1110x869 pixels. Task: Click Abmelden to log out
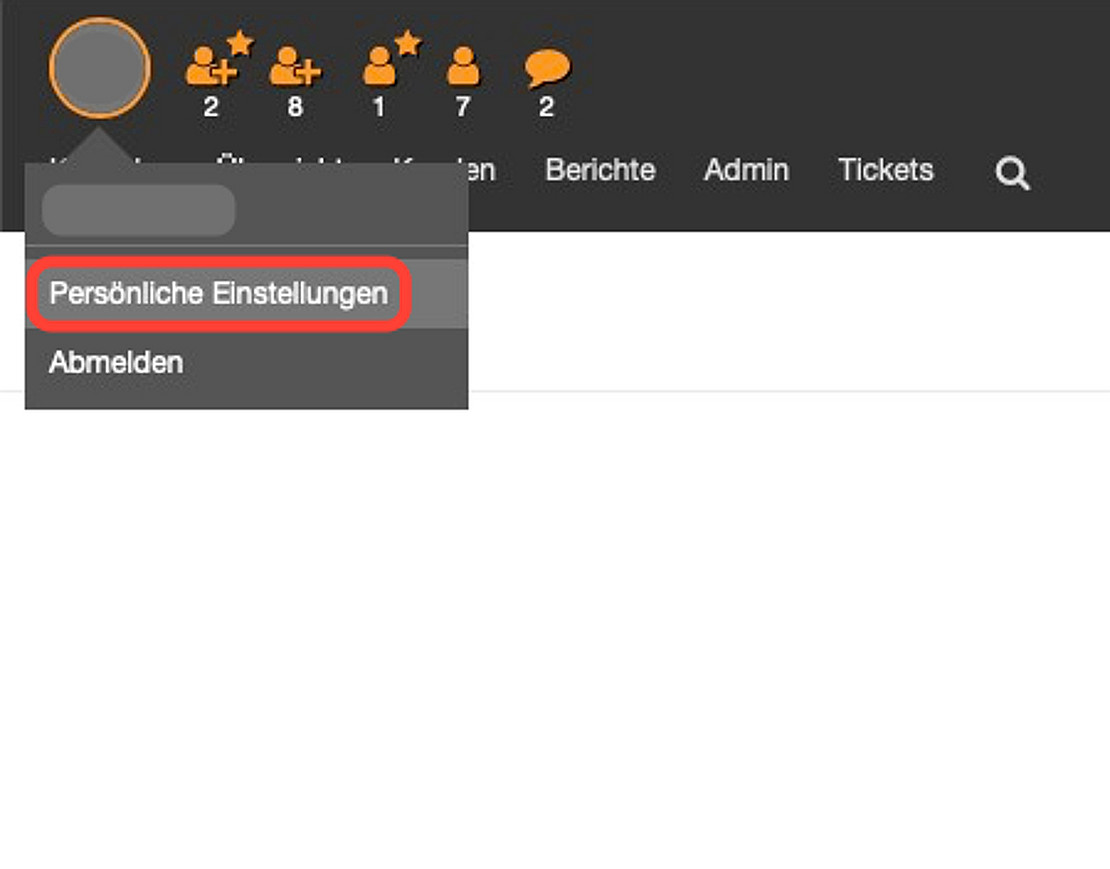116,362
